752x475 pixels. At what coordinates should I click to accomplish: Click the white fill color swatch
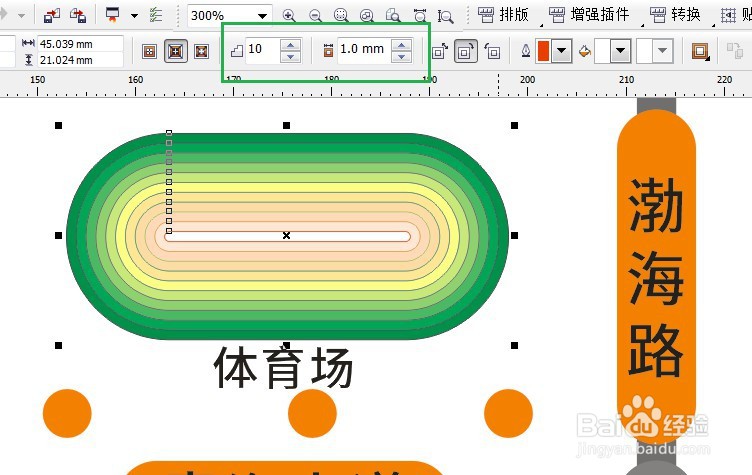(602, 51)
